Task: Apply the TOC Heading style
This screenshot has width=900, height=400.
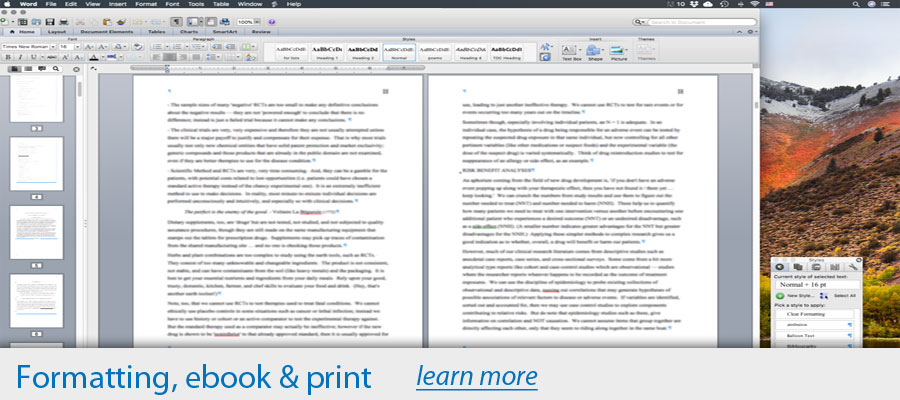Action: tap(506, 51)
